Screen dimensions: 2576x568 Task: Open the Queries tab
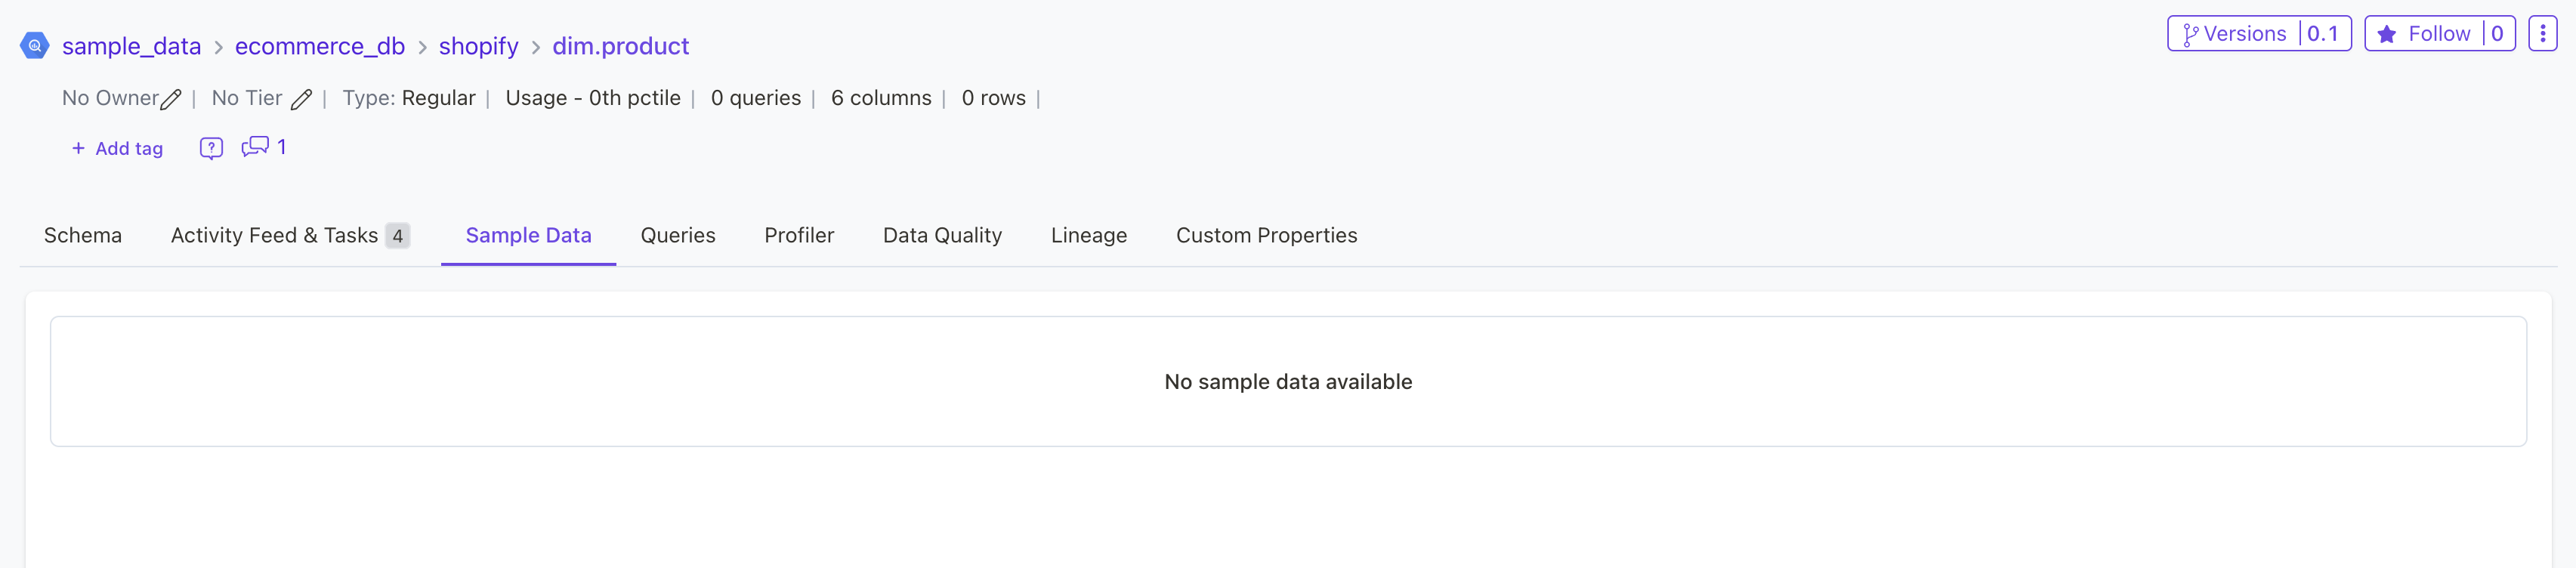point(678,235)
